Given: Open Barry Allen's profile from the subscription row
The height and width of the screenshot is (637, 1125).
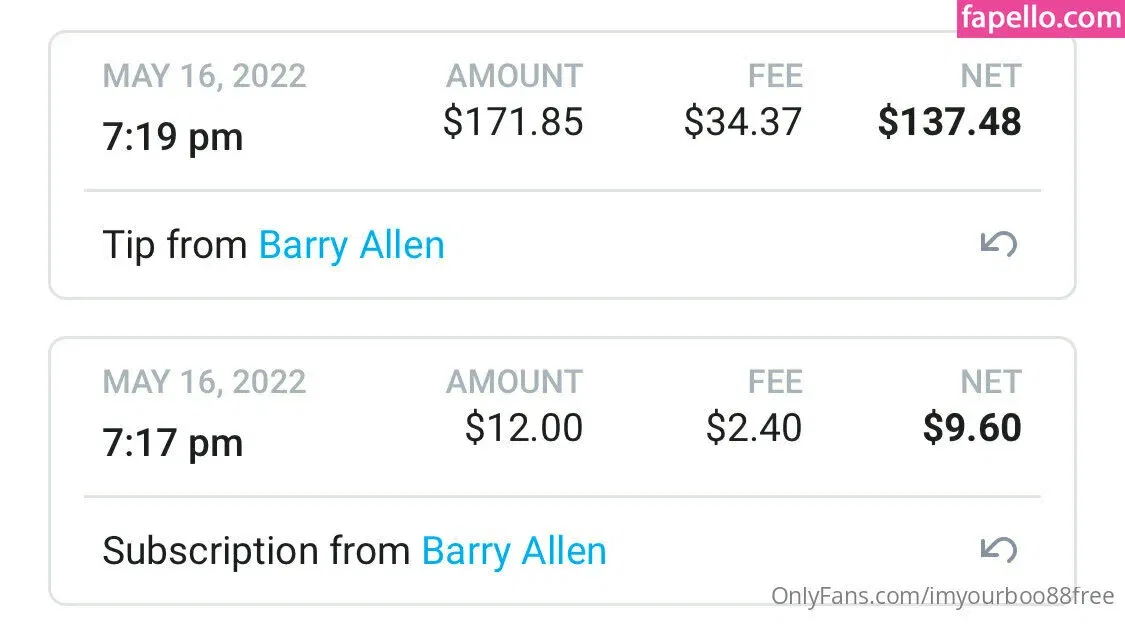Looking at the screenshot, I should tap(514, 551).
